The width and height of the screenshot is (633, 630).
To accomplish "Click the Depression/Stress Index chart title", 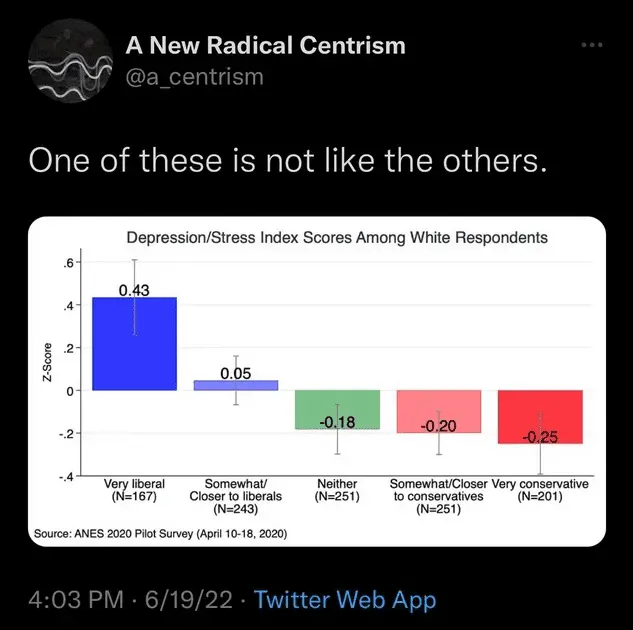I will point(337,238).
